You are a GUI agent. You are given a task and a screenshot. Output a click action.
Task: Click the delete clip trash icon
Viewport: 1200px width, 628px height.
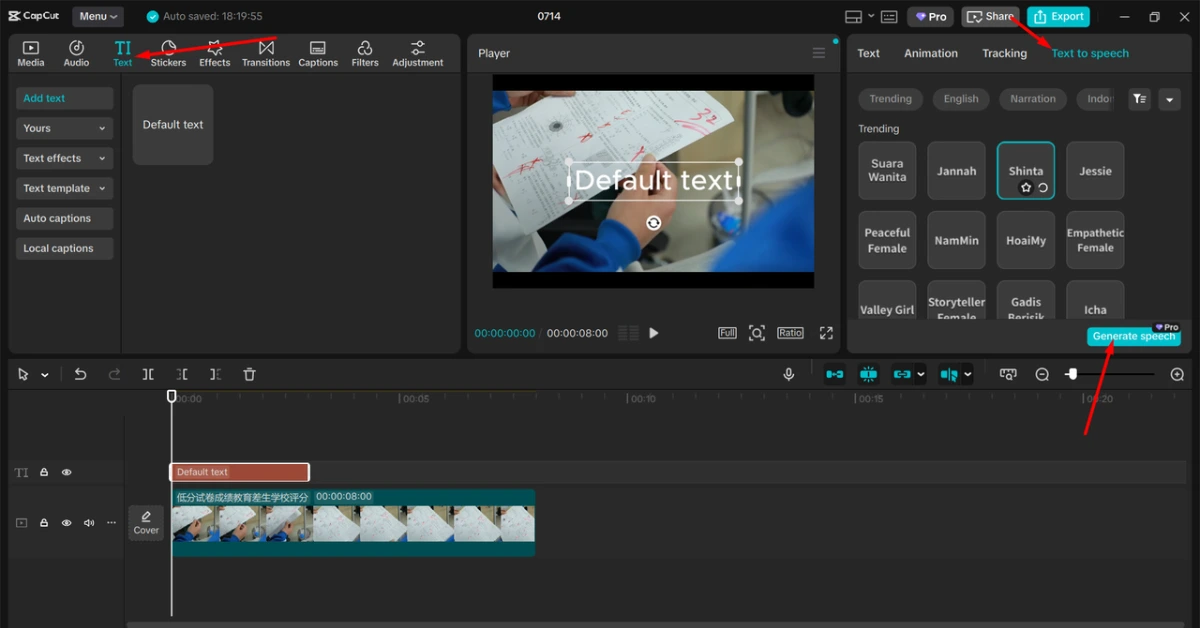[x=250, y=374]
